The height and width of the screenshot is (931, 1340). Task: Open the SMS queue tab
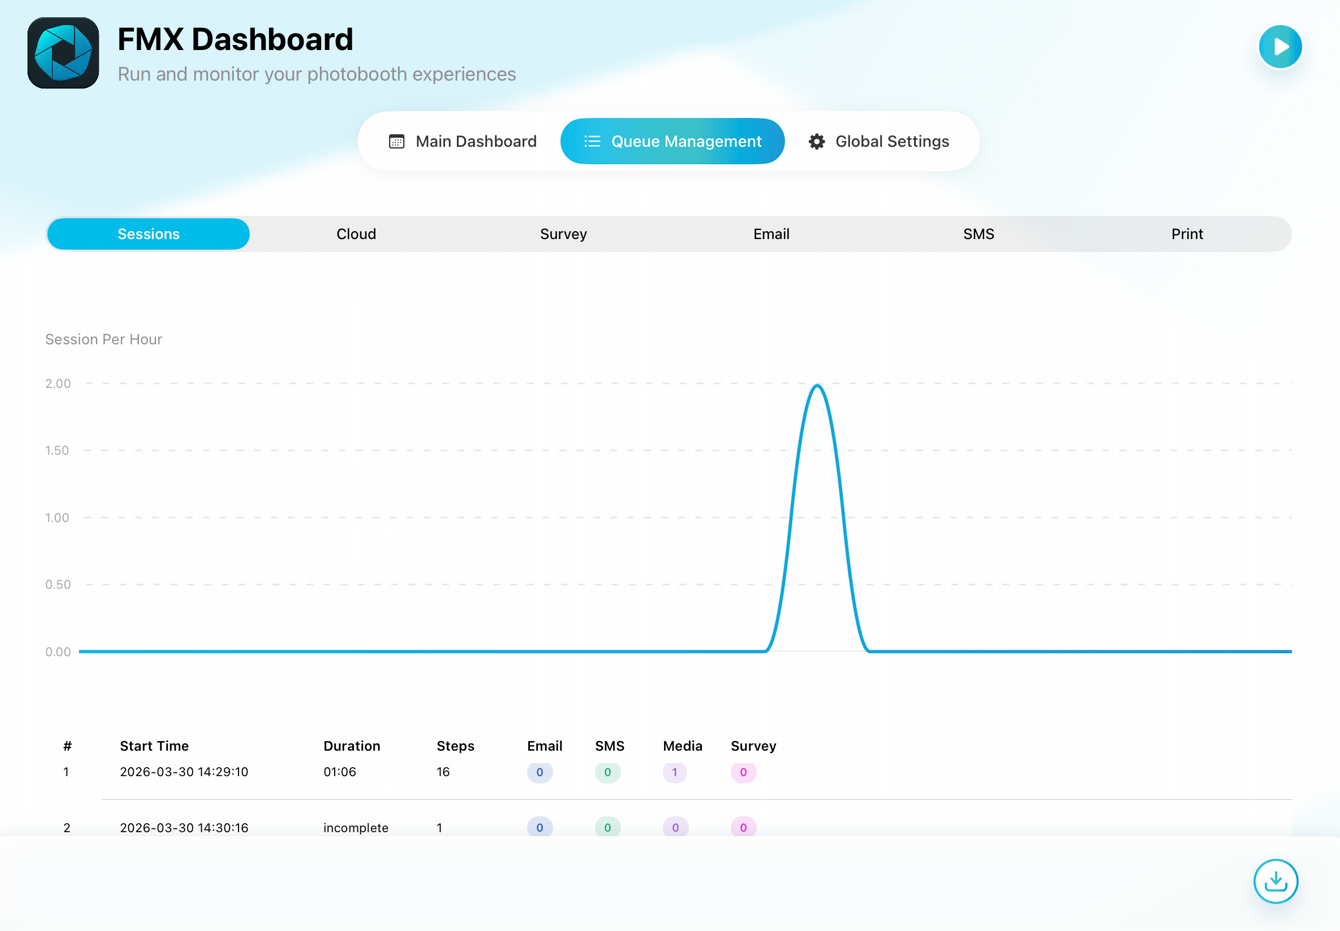(978, 234)
